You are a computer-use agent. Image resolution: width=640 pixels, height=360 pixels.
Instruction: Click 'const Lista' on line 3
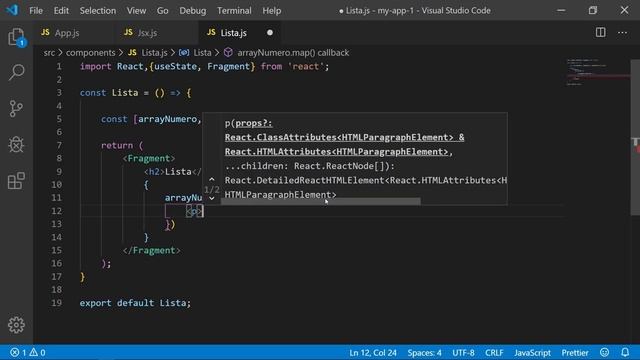(109, 93)
